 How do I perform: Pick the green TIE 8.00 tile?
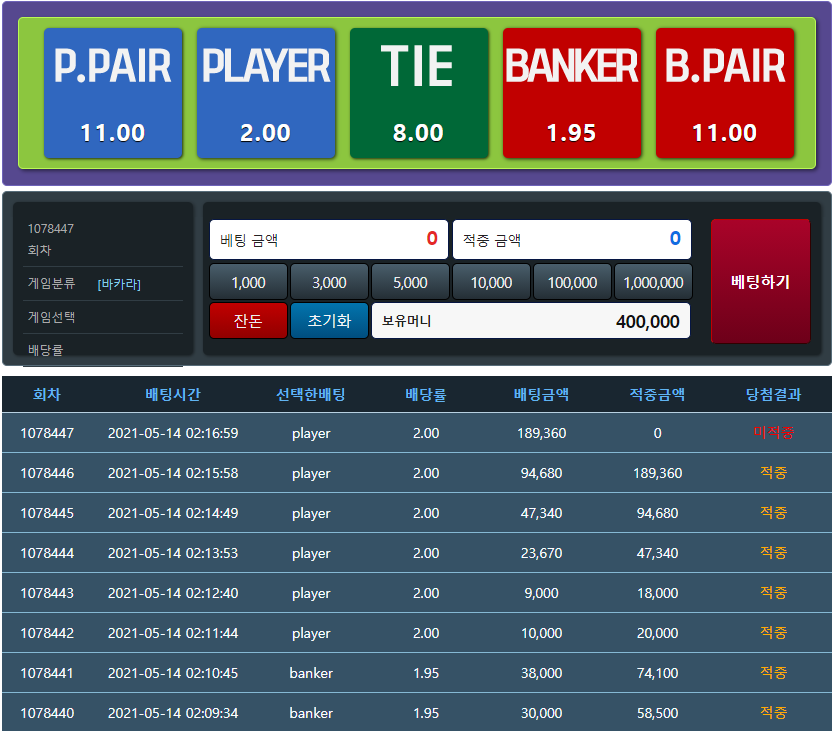419,93
